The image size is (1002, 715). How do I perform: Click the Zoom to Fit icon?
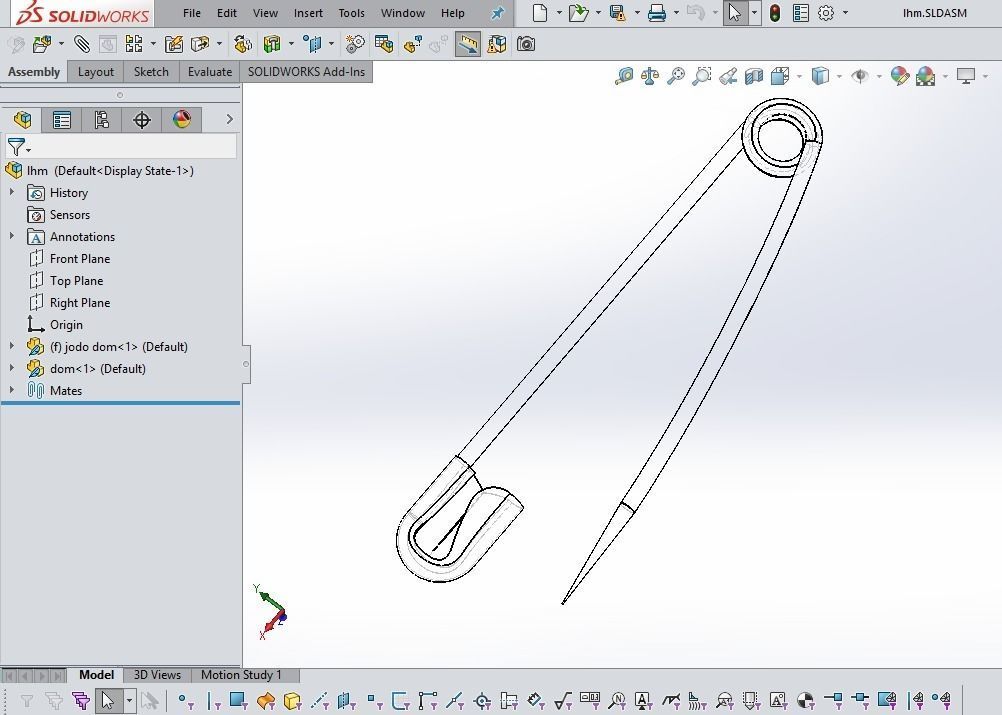(677, 75)
